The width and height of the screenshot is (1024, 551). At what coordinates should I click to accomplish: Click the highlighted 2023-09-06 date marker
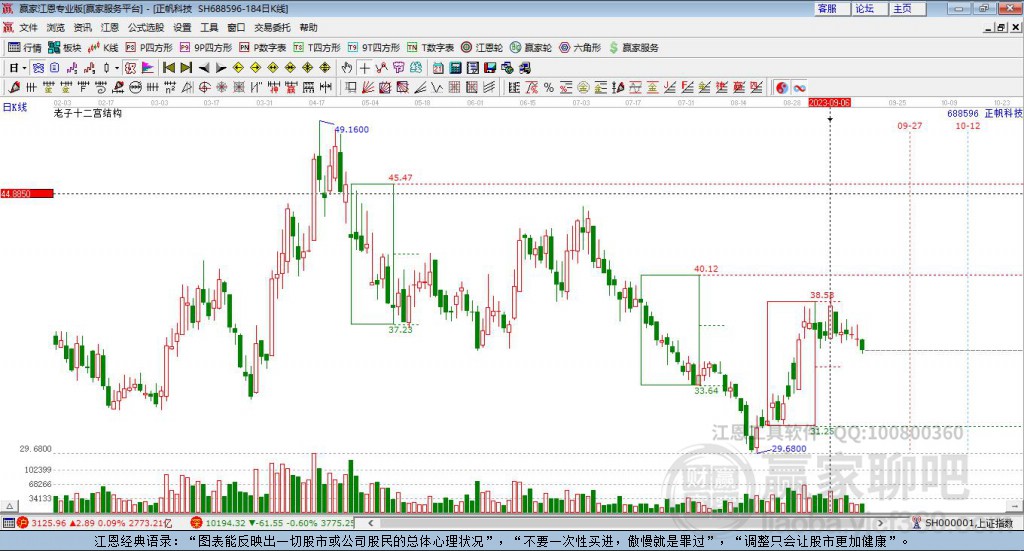coord(829,102)
